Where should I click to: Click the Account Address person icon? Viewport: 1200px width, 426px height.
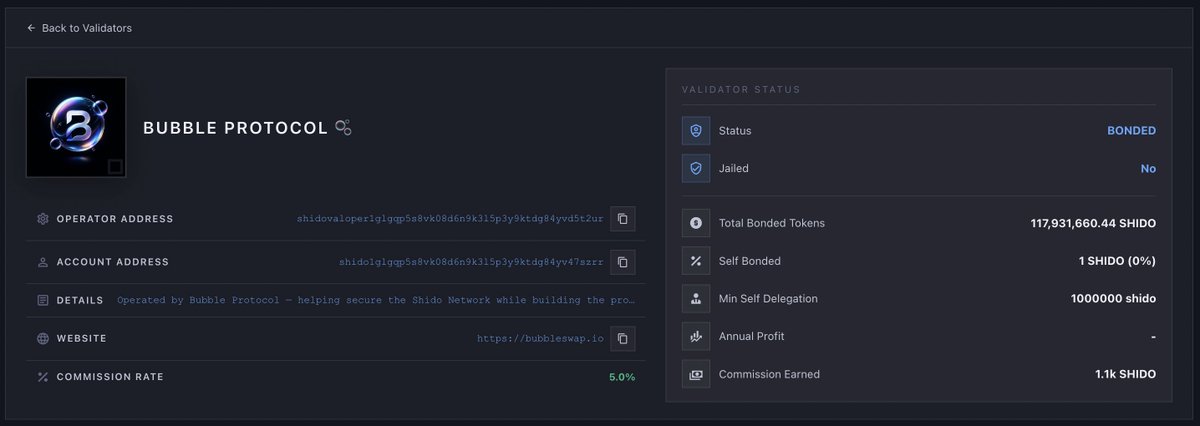tap(43, 262)
